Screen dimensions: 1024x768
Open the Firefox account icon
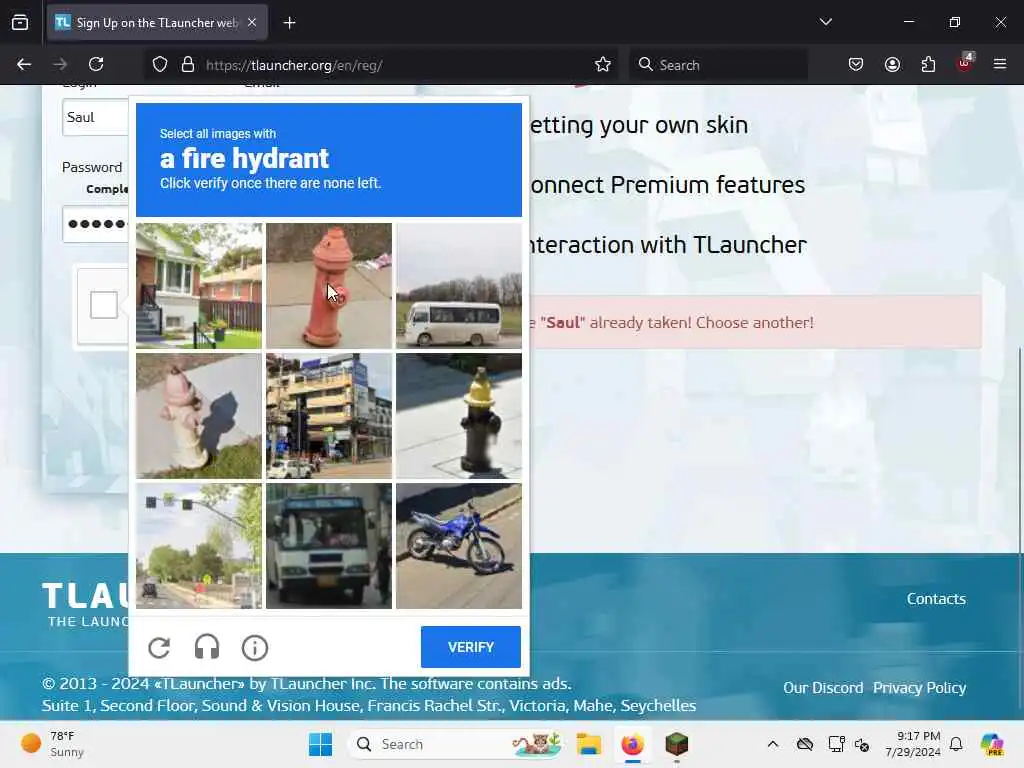(892, 64)
